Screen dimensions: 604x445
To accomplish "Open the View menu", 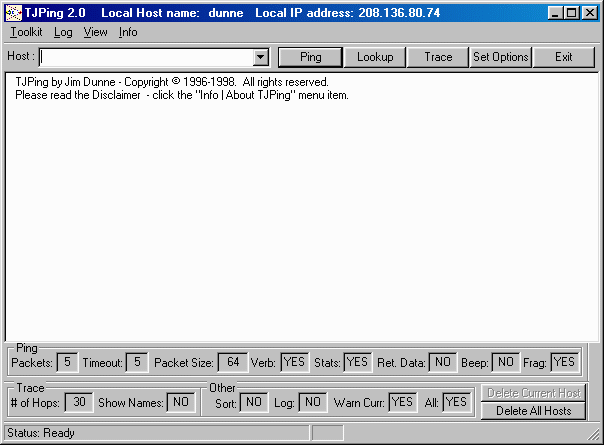I will coord(96,32).
